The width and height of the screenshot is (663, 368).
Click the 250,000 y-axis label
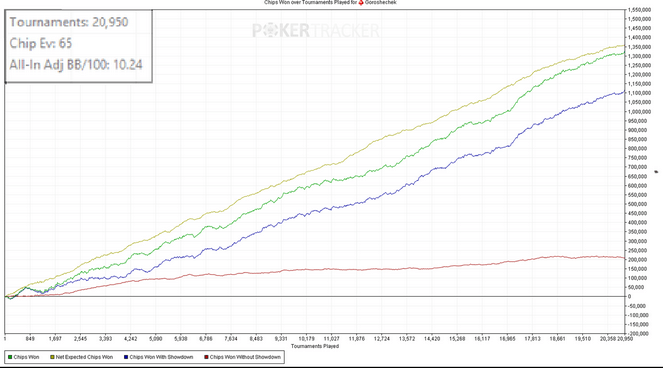click(x=638, y=250)
